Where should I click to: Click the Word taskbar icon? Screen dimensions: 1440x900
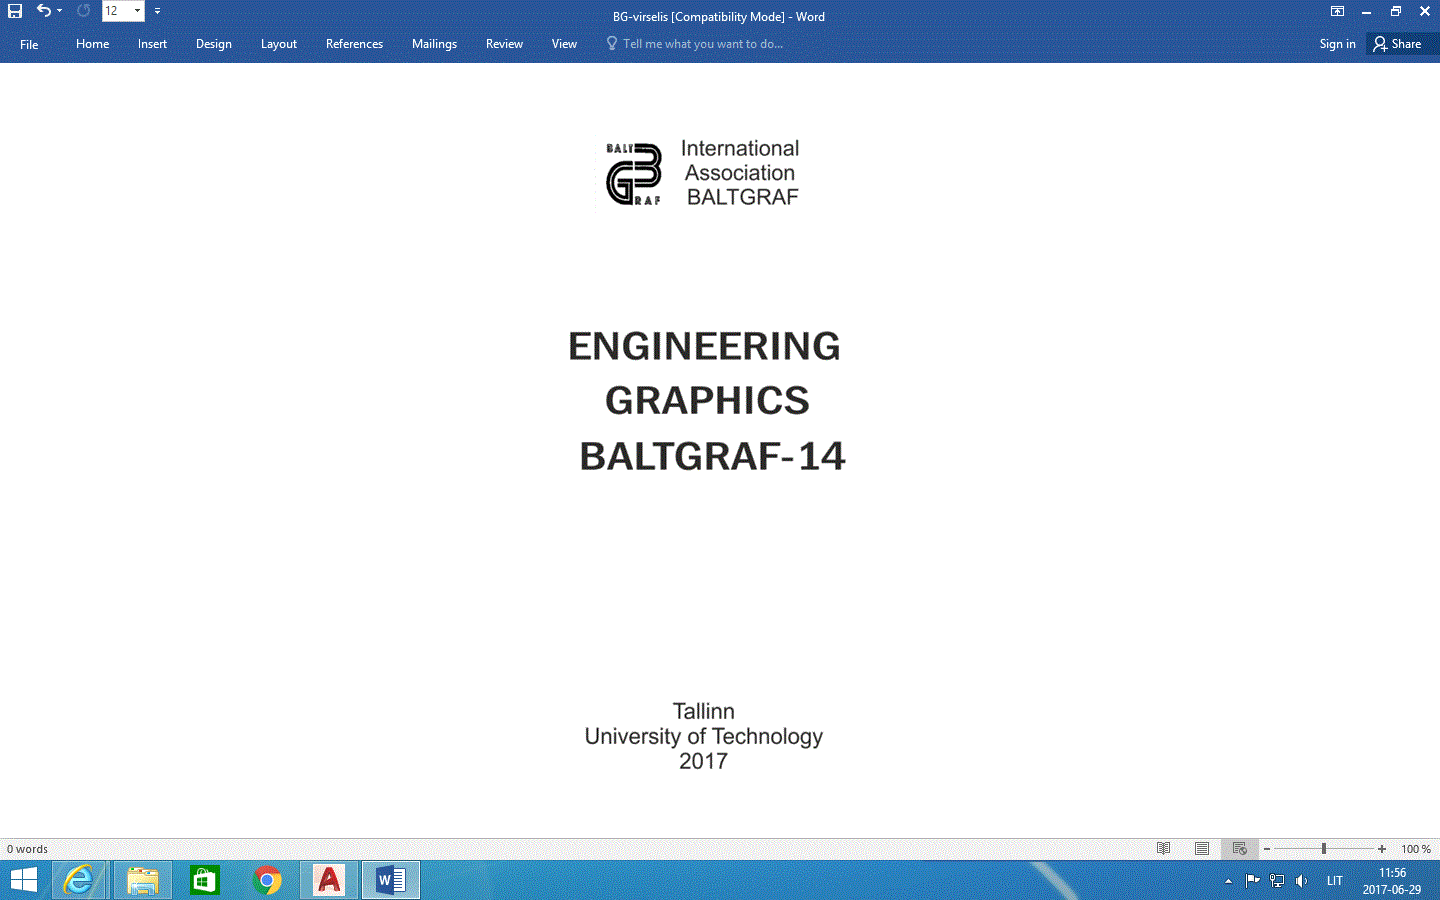391,880
